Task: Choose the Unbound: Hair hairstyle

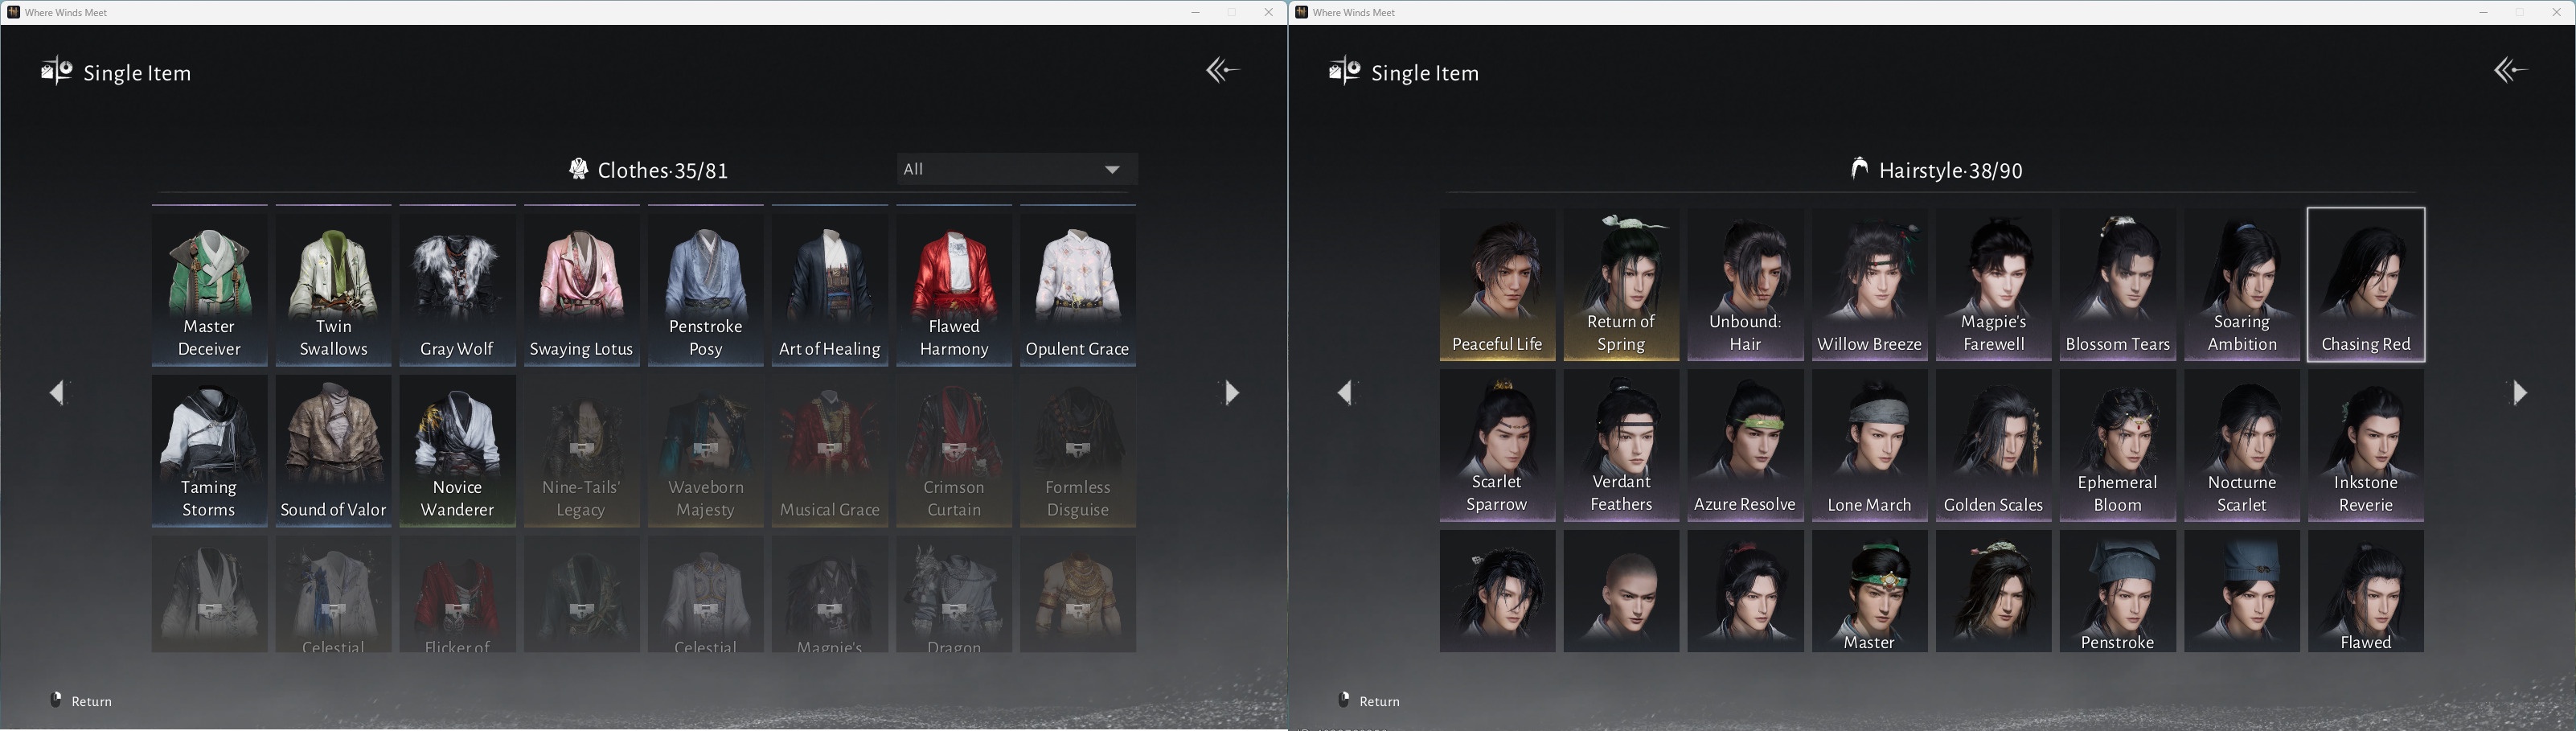Action: [x=1745, y=284]
